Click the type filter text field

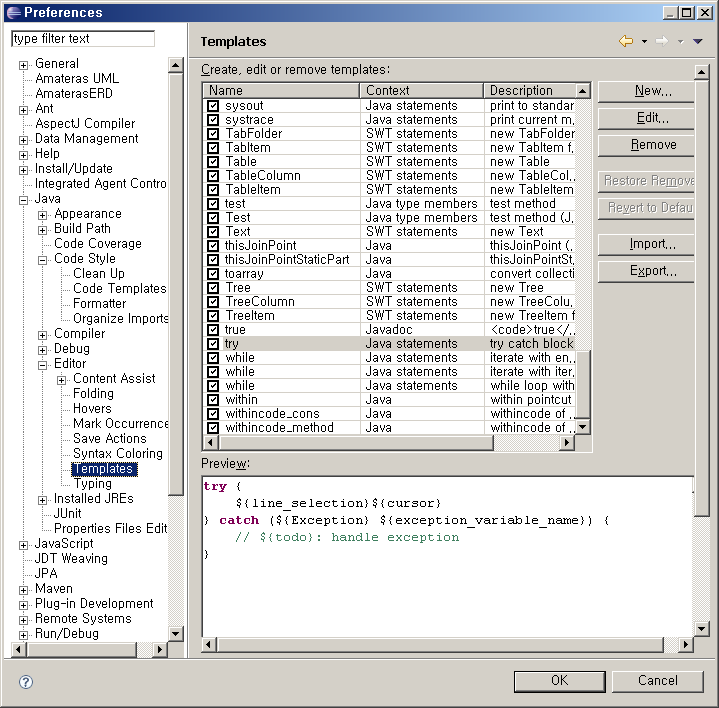[x=83, y=39]
